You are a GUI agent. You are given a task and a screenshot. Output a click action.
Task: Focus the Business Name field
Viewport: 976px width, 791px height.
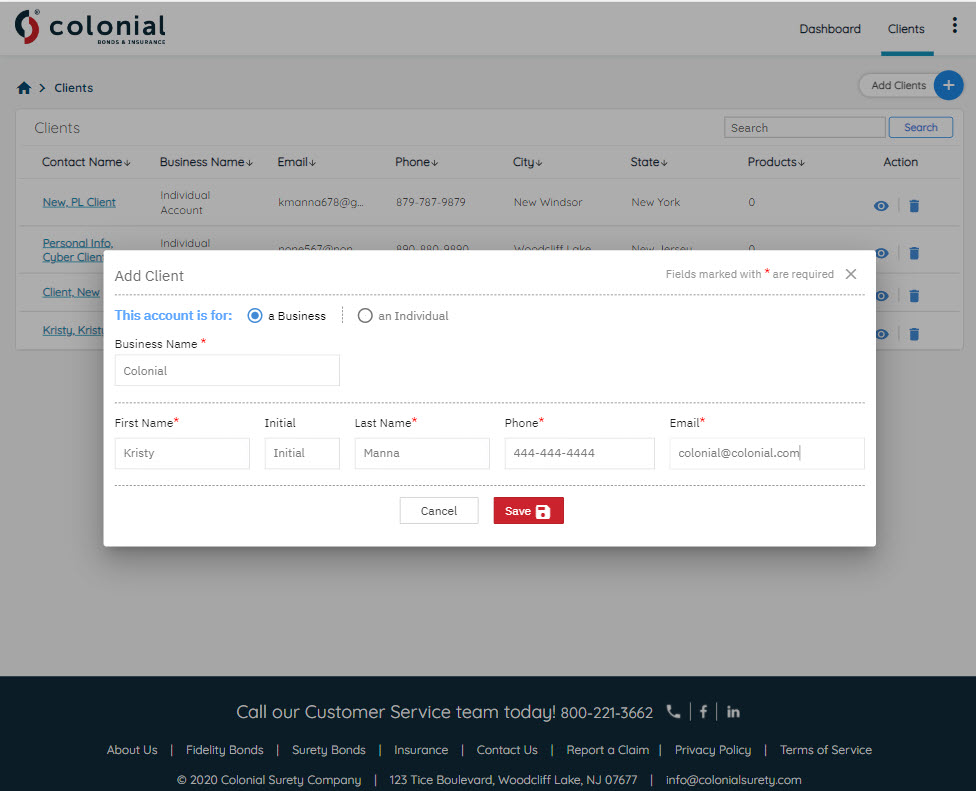[227, 370]
